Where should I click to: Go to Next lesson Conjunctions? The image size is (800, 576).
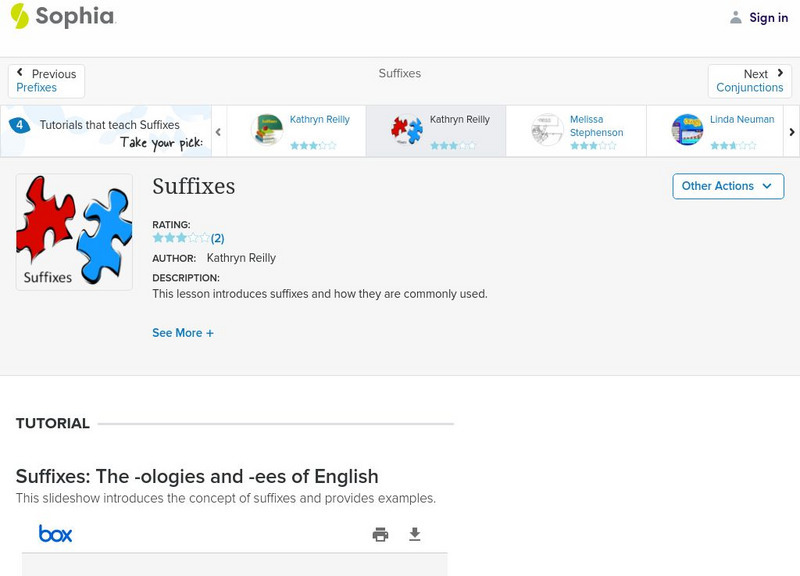point(750,80)
